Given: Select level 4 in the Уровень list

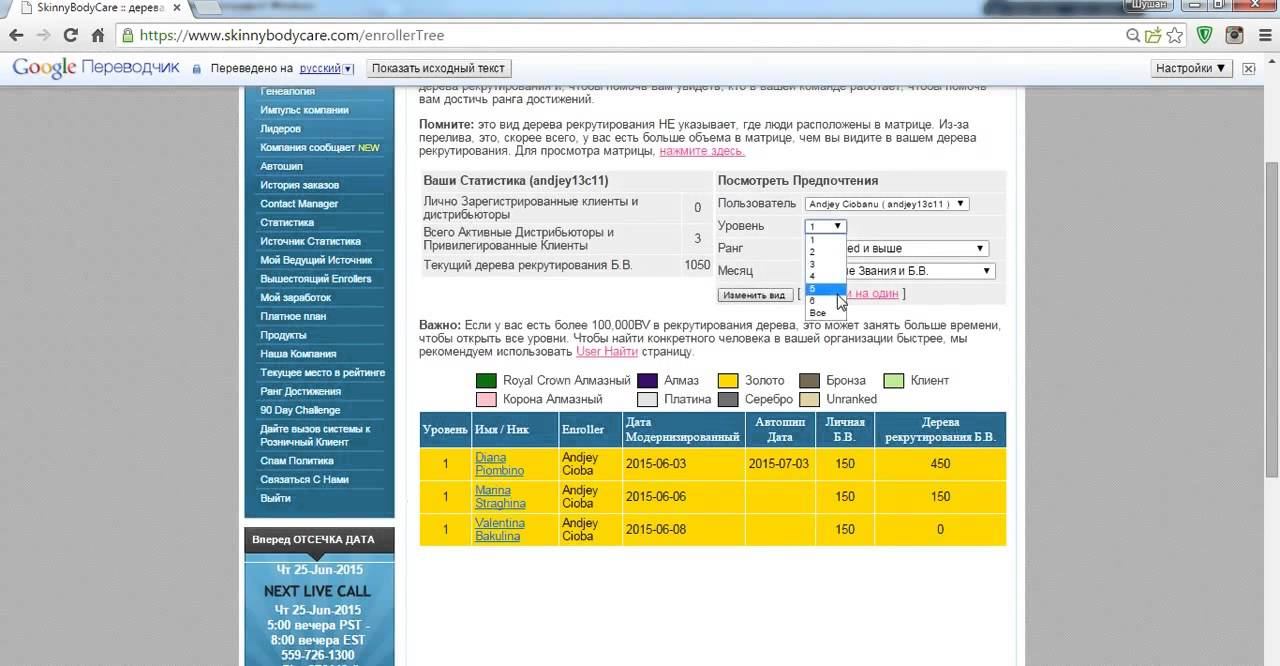Looking at the screenshot, I should [826, 276].
